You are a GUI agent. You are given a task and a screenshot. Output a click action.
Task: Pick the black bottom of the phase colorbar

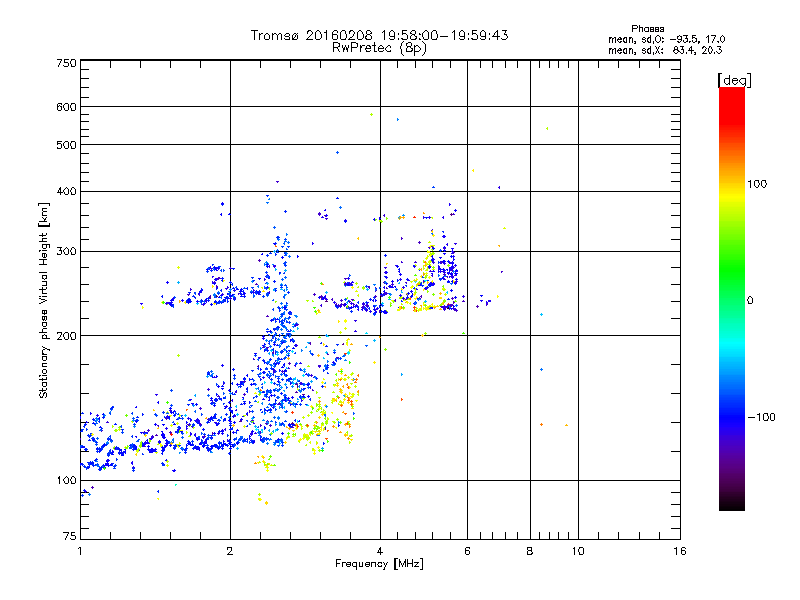click(x=732, y=503)
